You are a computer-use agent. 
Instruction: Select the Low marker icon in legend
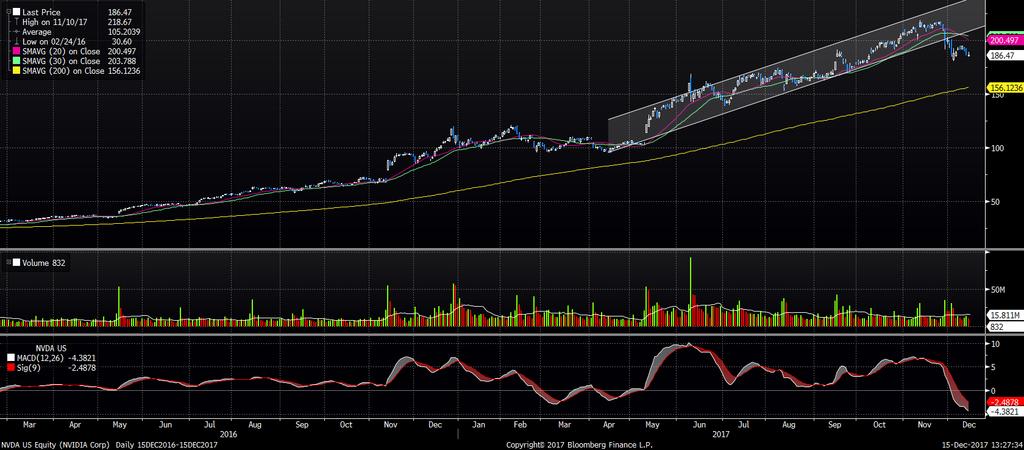(16, 42)
